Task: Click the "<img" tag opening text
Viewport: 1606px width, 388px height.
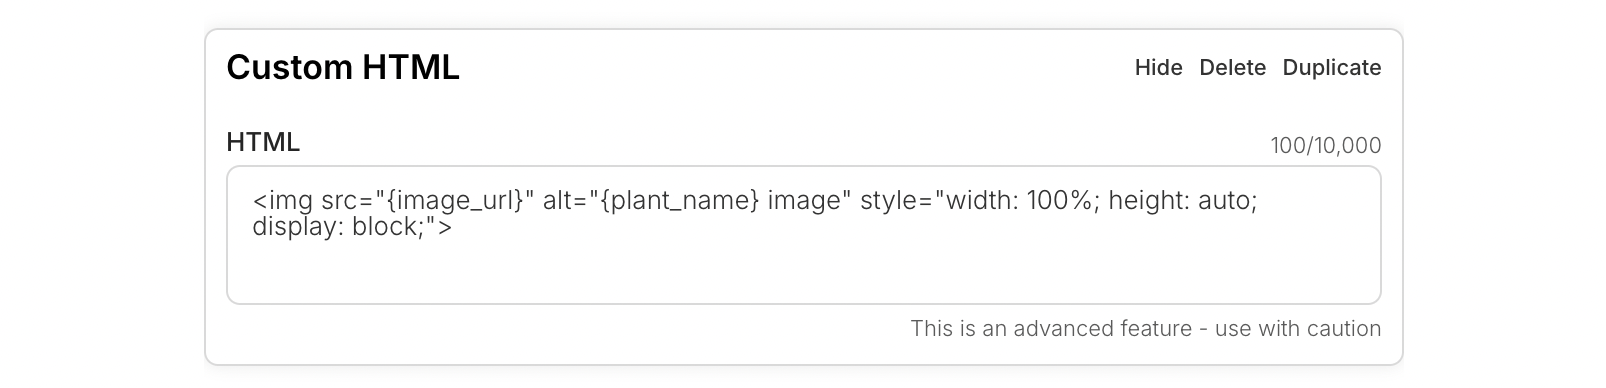Action: (283, 200)
